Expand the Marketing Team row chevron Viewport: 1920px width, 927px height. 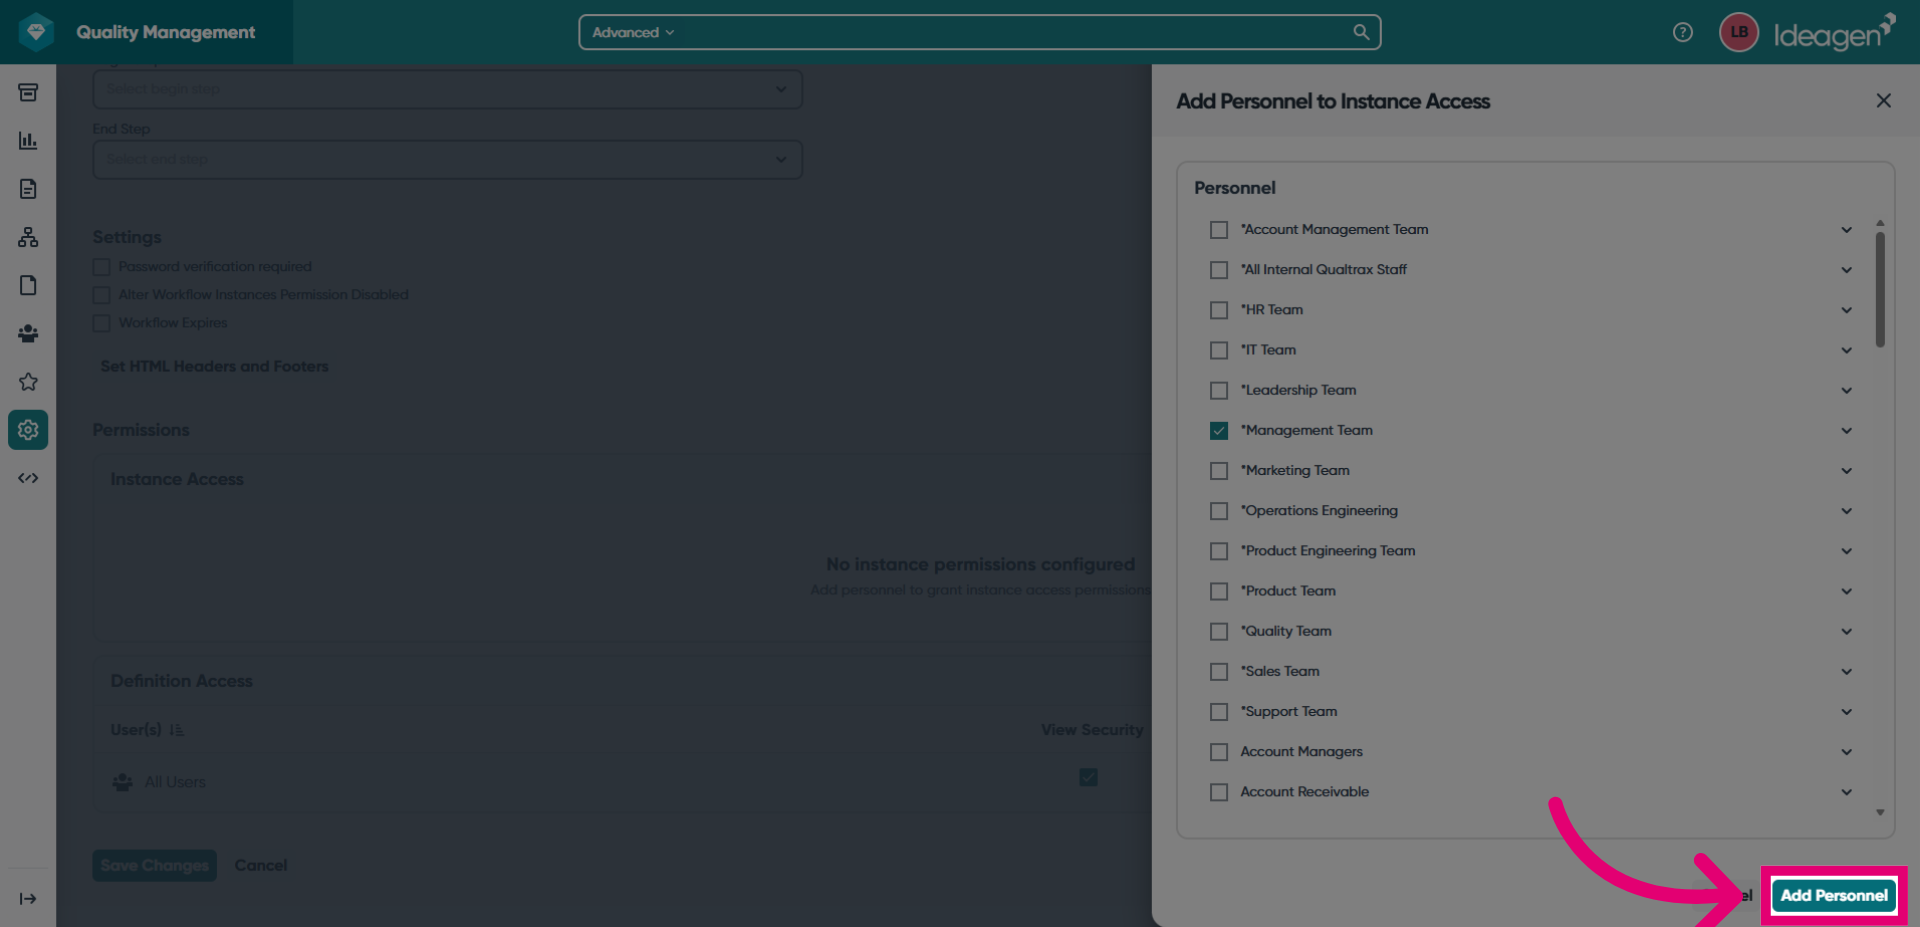click(1847, 470)
